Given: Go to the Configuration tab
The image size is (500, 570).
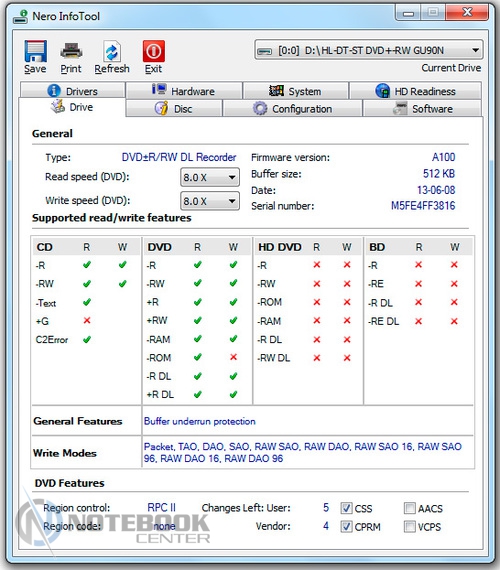Looking at the screenshot, I should point(292,109).
